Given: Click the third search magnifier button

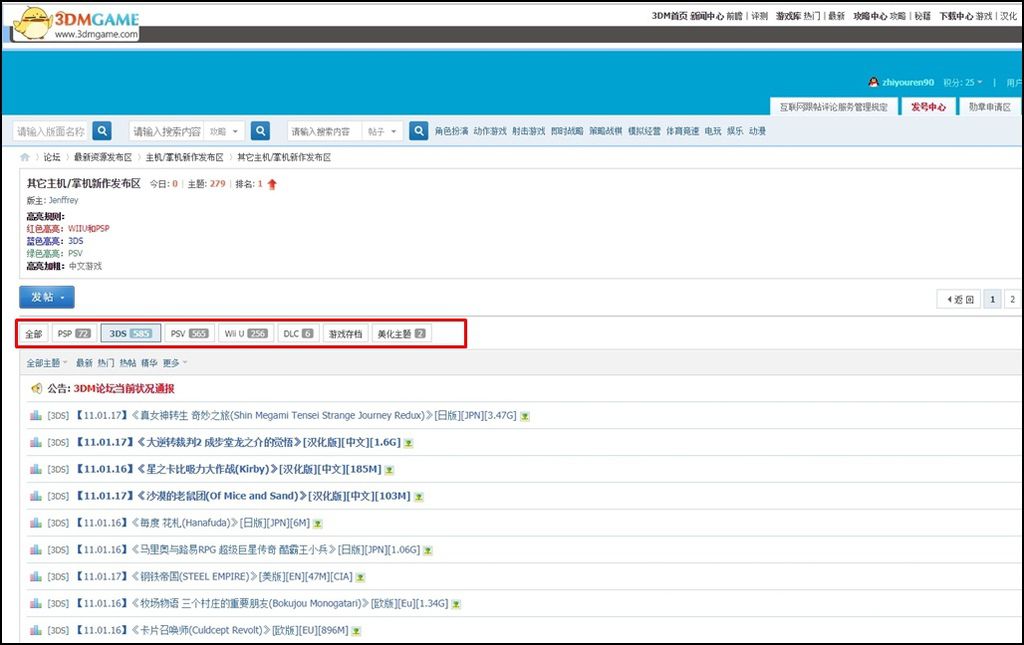Looking at the screenshot, I should point(419,131).
